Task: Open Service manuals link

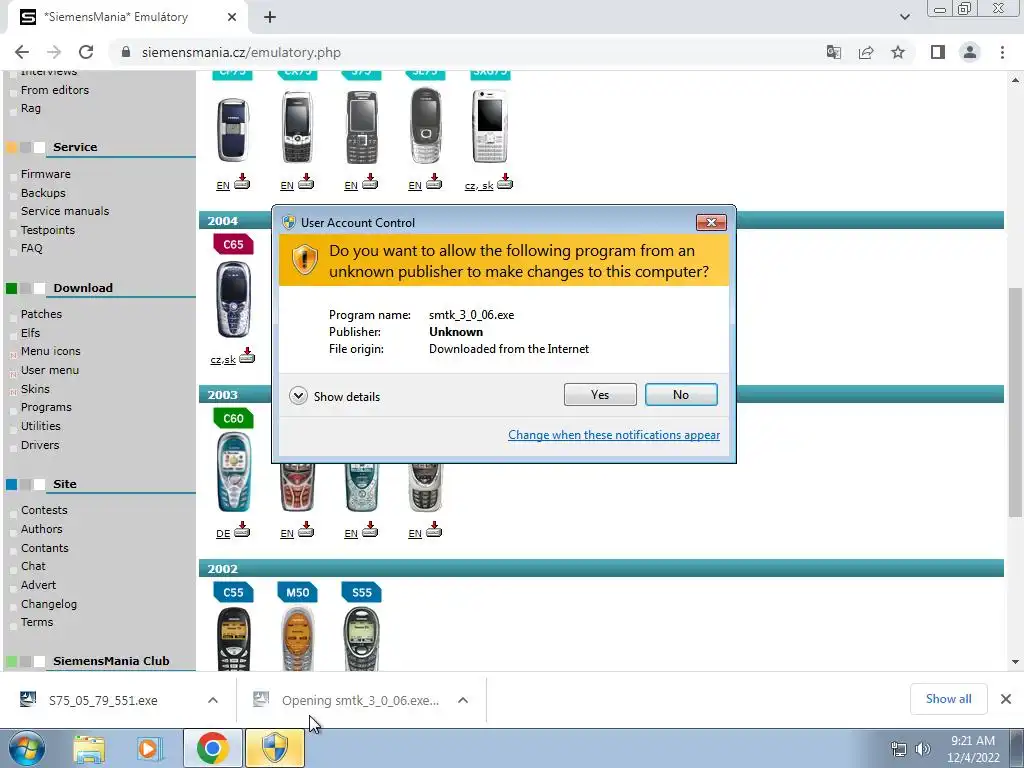Action: click(65, 211)
